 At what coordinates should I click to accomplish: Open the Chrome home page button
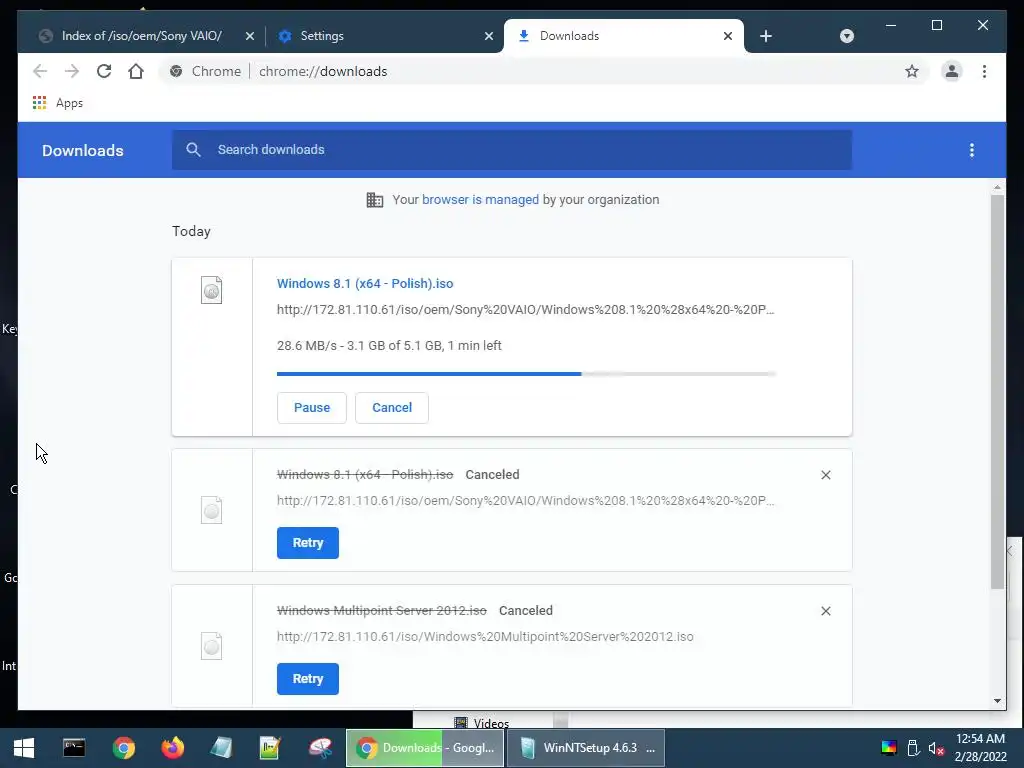[136, 71]
